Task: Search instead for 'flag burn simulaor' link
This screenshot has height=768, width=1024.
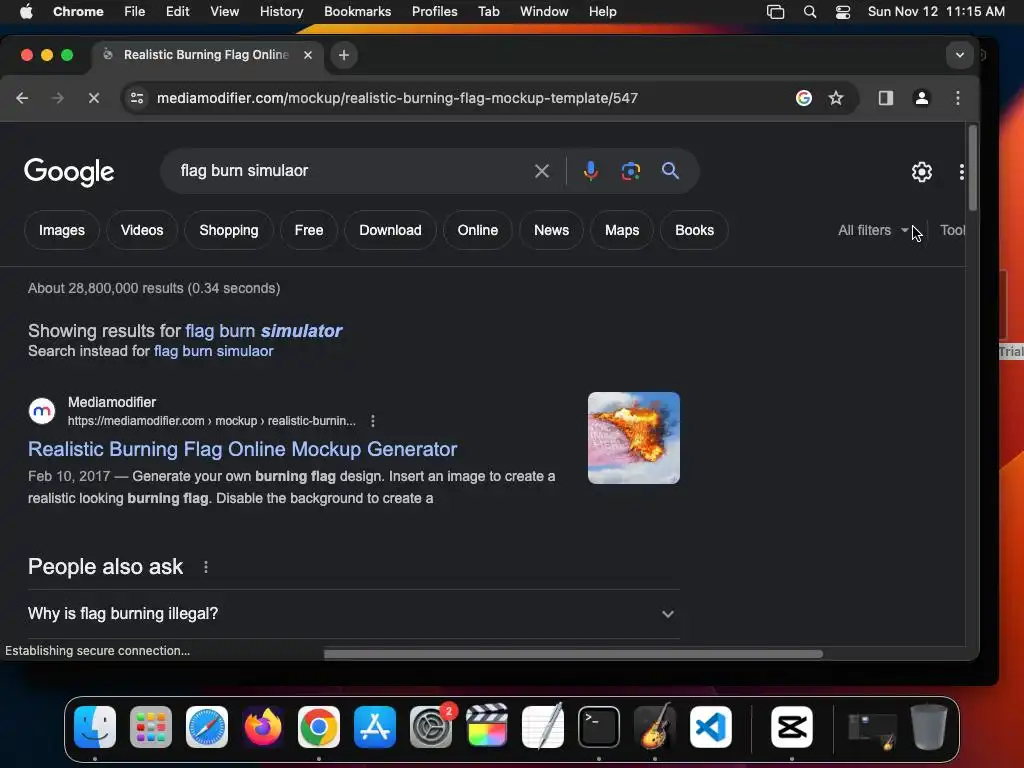Action: 214,351
